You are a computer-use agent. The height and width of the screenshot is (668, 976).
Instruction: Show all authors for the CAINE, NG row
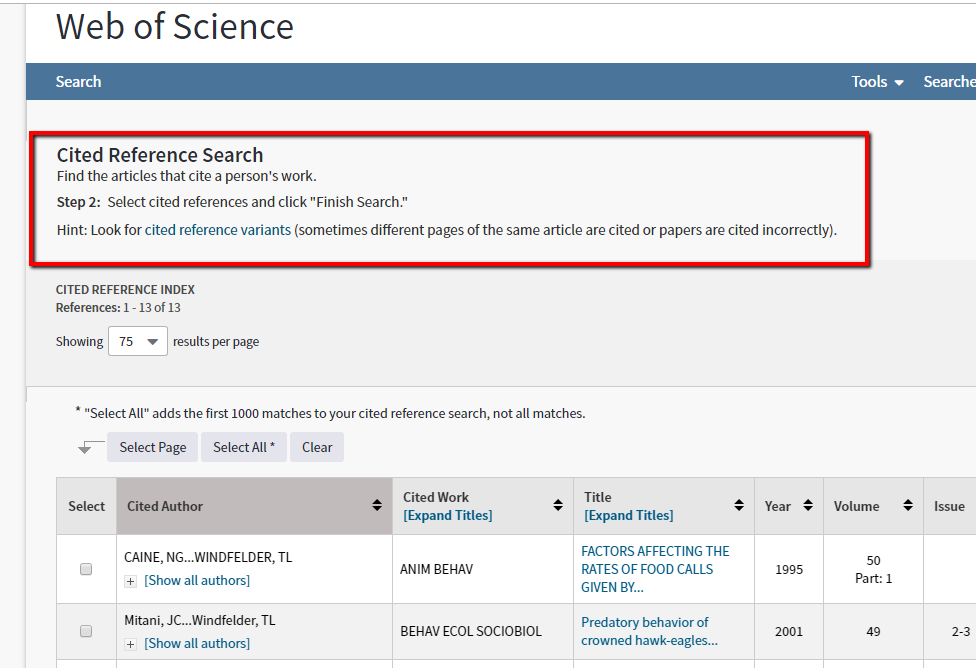click(197, 580)
